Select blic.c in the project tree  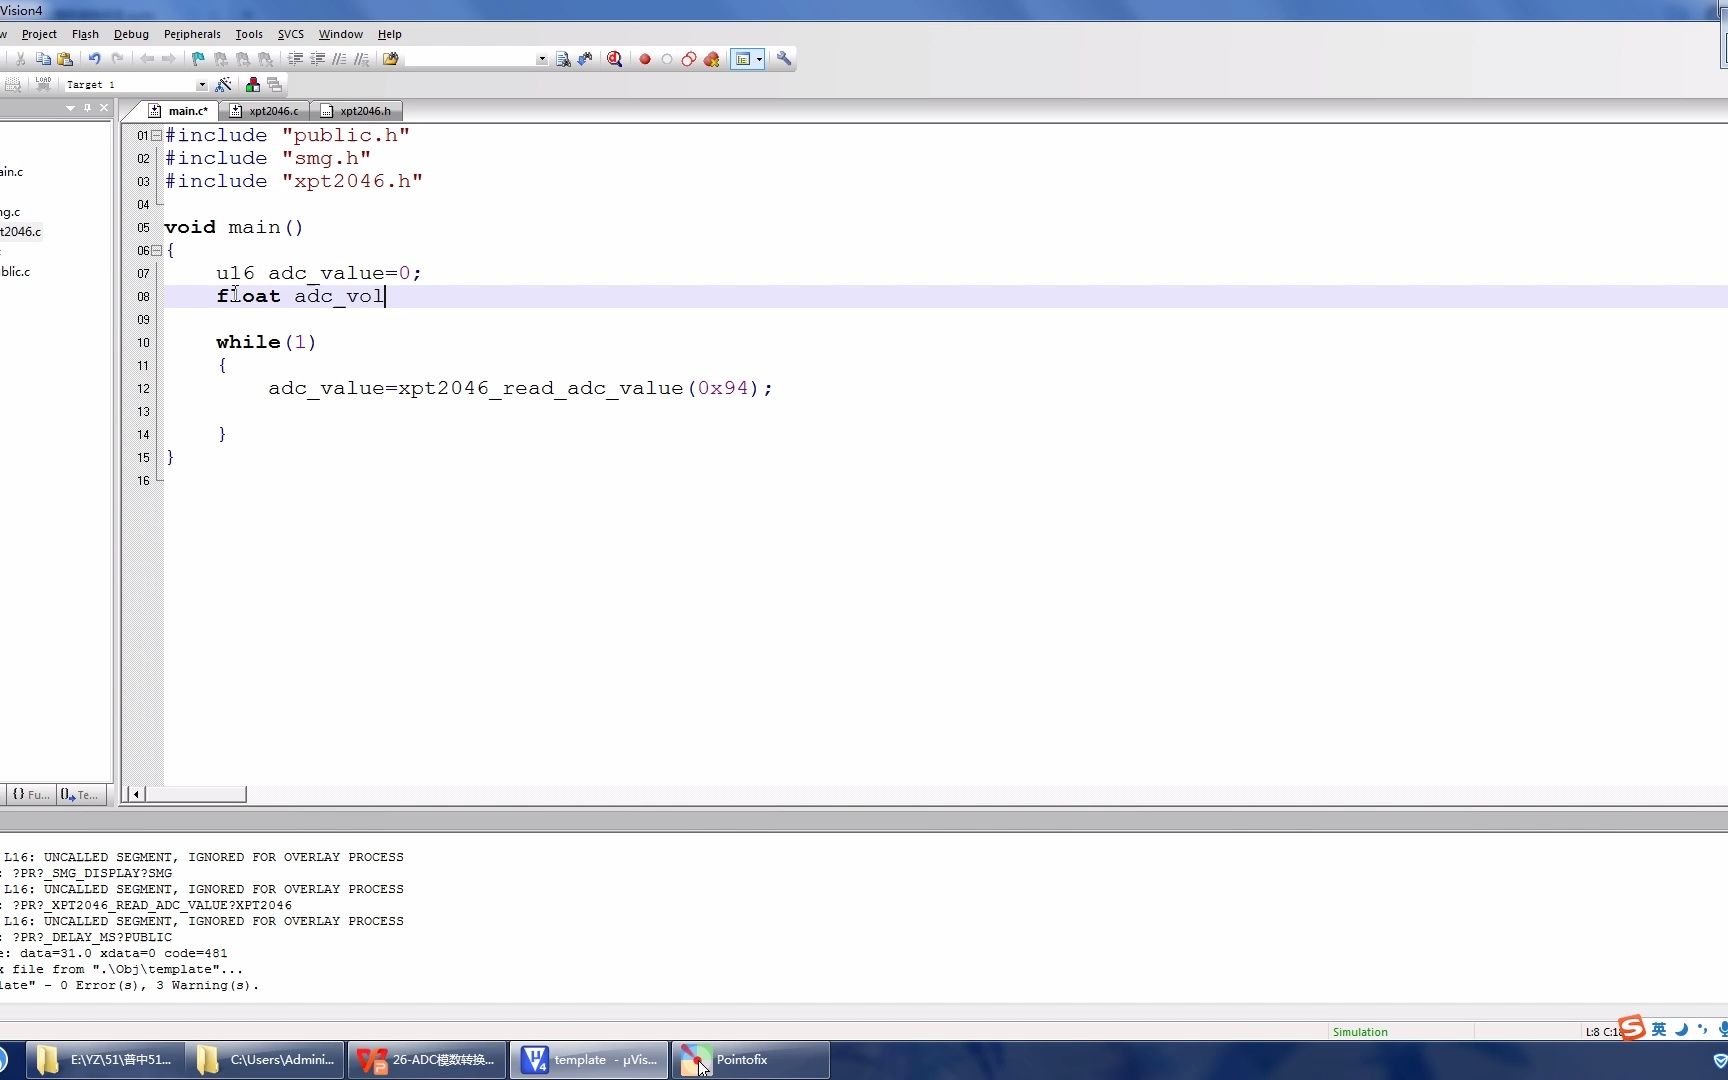[15, 271]
